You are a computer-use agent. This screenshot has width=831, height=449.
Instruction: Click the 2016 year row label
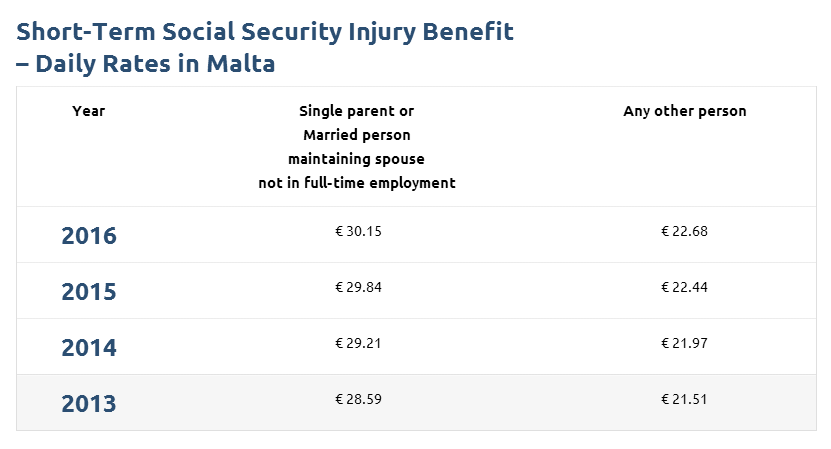pos(89,236)
